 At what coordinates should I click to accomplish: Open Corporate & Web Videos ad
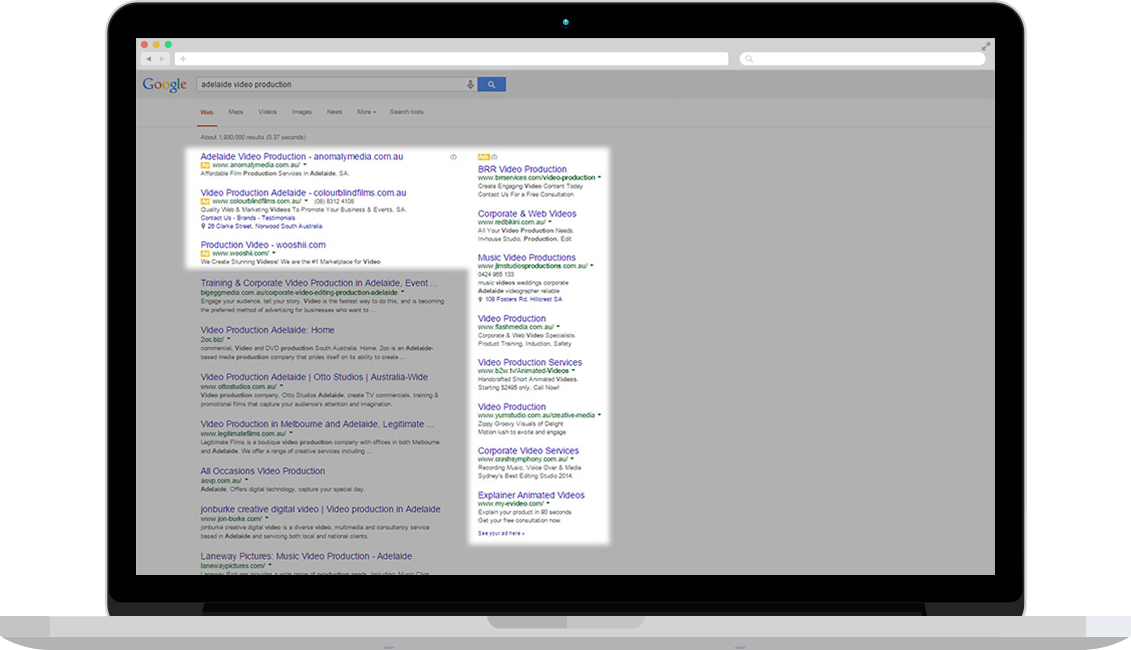point(527,214)
